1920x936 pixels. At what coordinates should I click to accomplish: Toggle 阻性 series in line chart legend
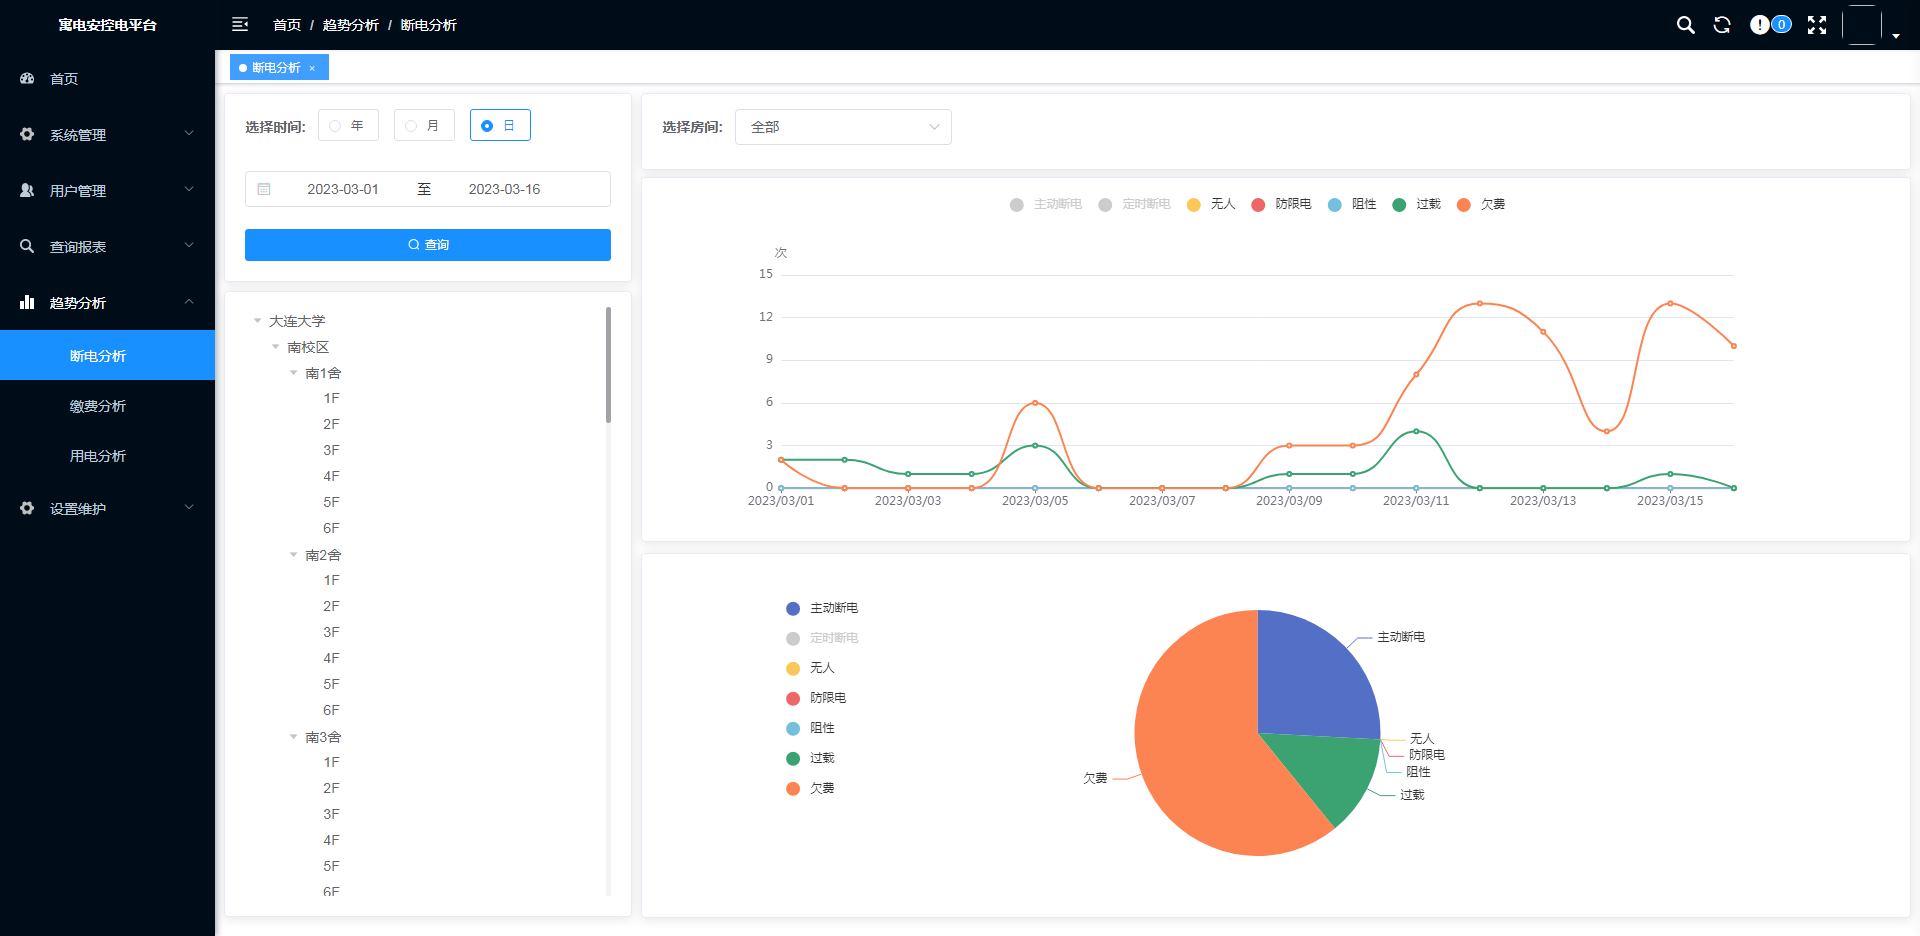(1352, 204)
